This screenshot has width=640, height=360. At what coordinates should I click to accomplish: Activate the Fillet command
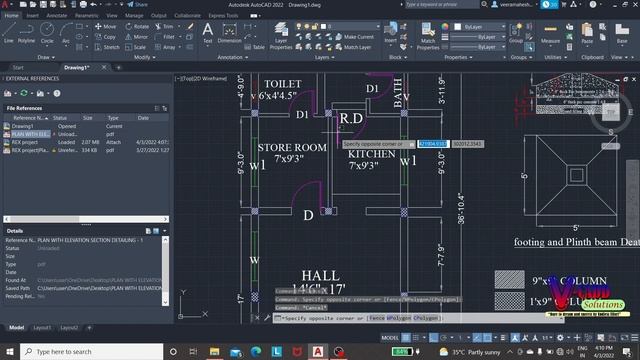pos(164,37)
